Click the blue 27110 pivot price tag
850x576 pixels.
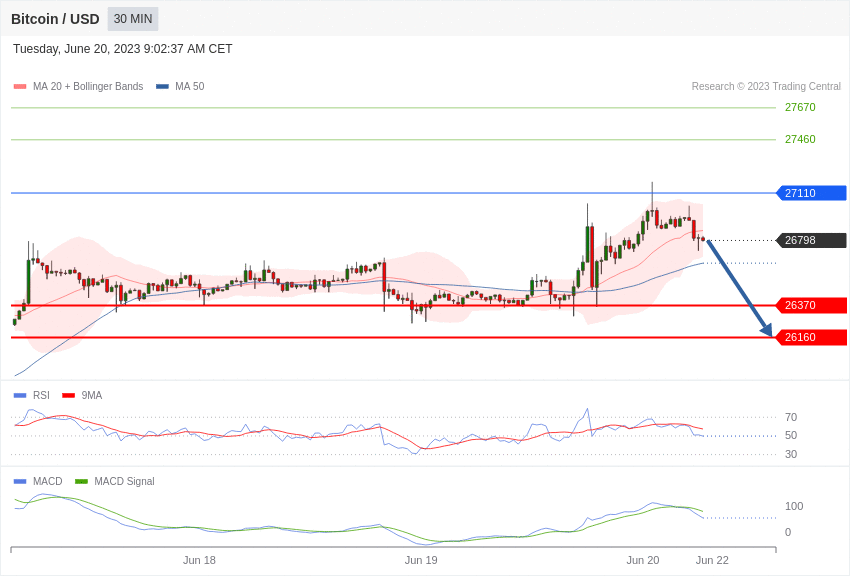tap(812, 193)
